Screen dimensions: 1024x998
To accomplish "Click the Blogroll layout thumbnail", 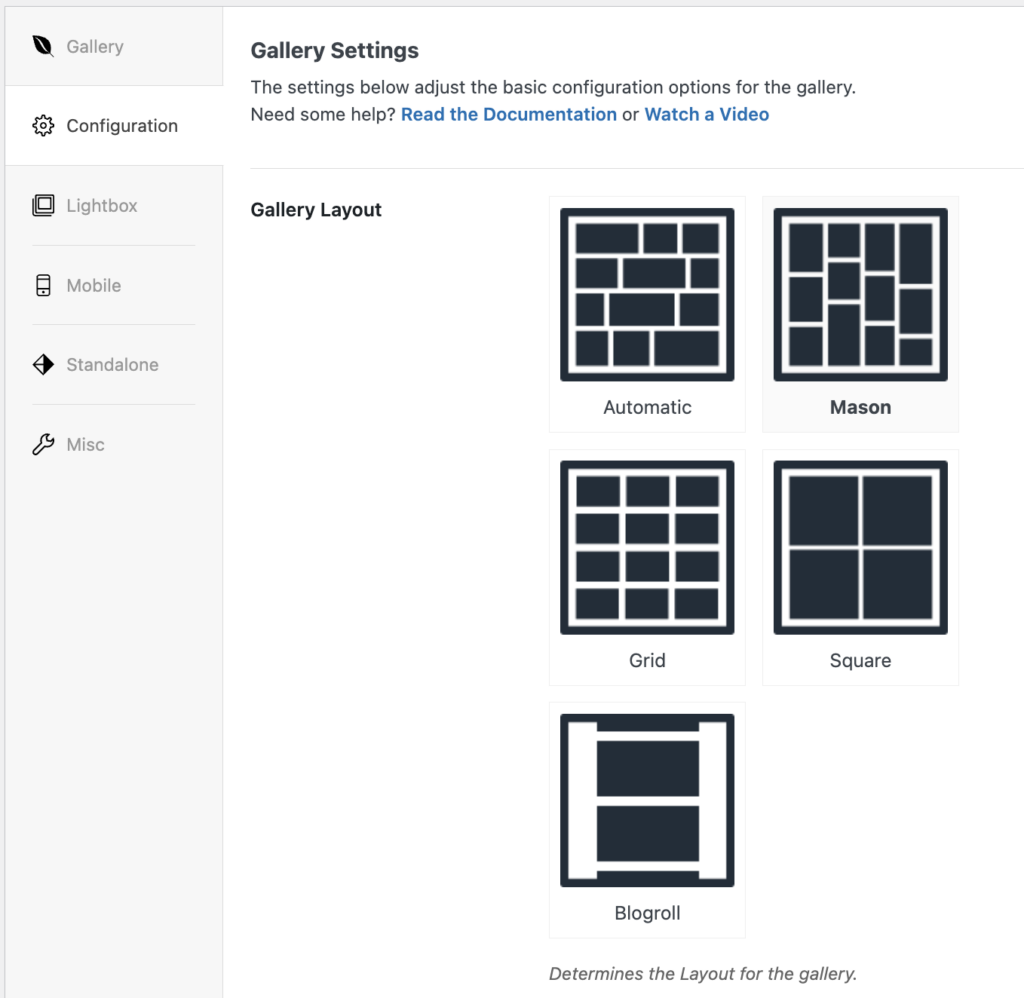I will 647,799.
